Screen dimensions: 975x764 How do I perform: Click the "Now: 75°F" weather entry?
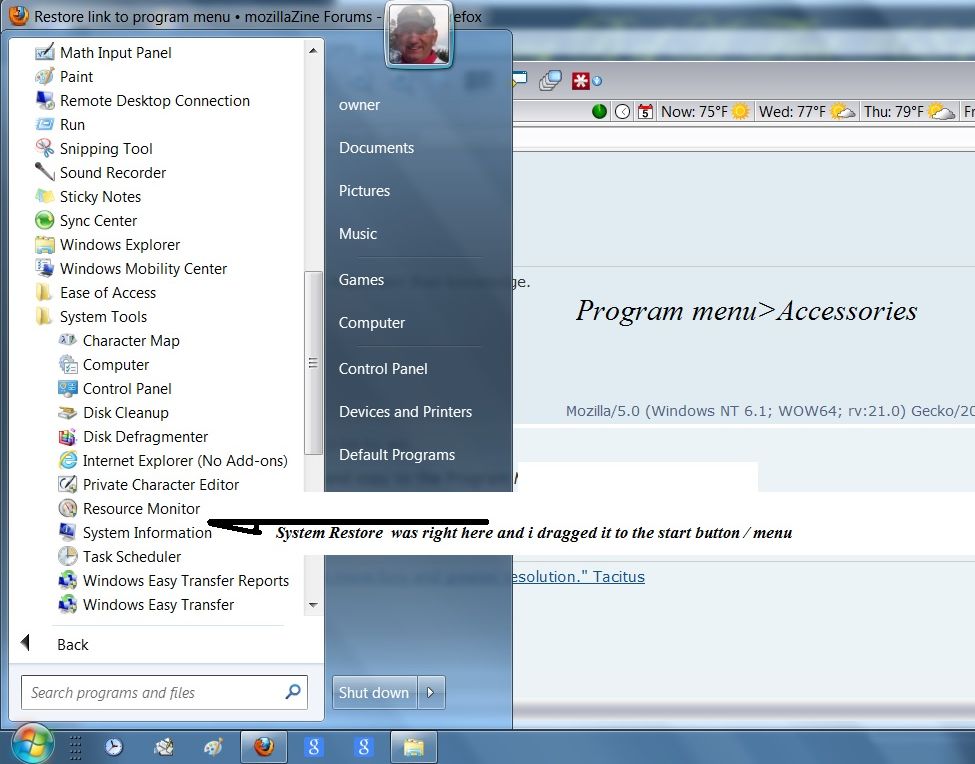click(705, 112)
